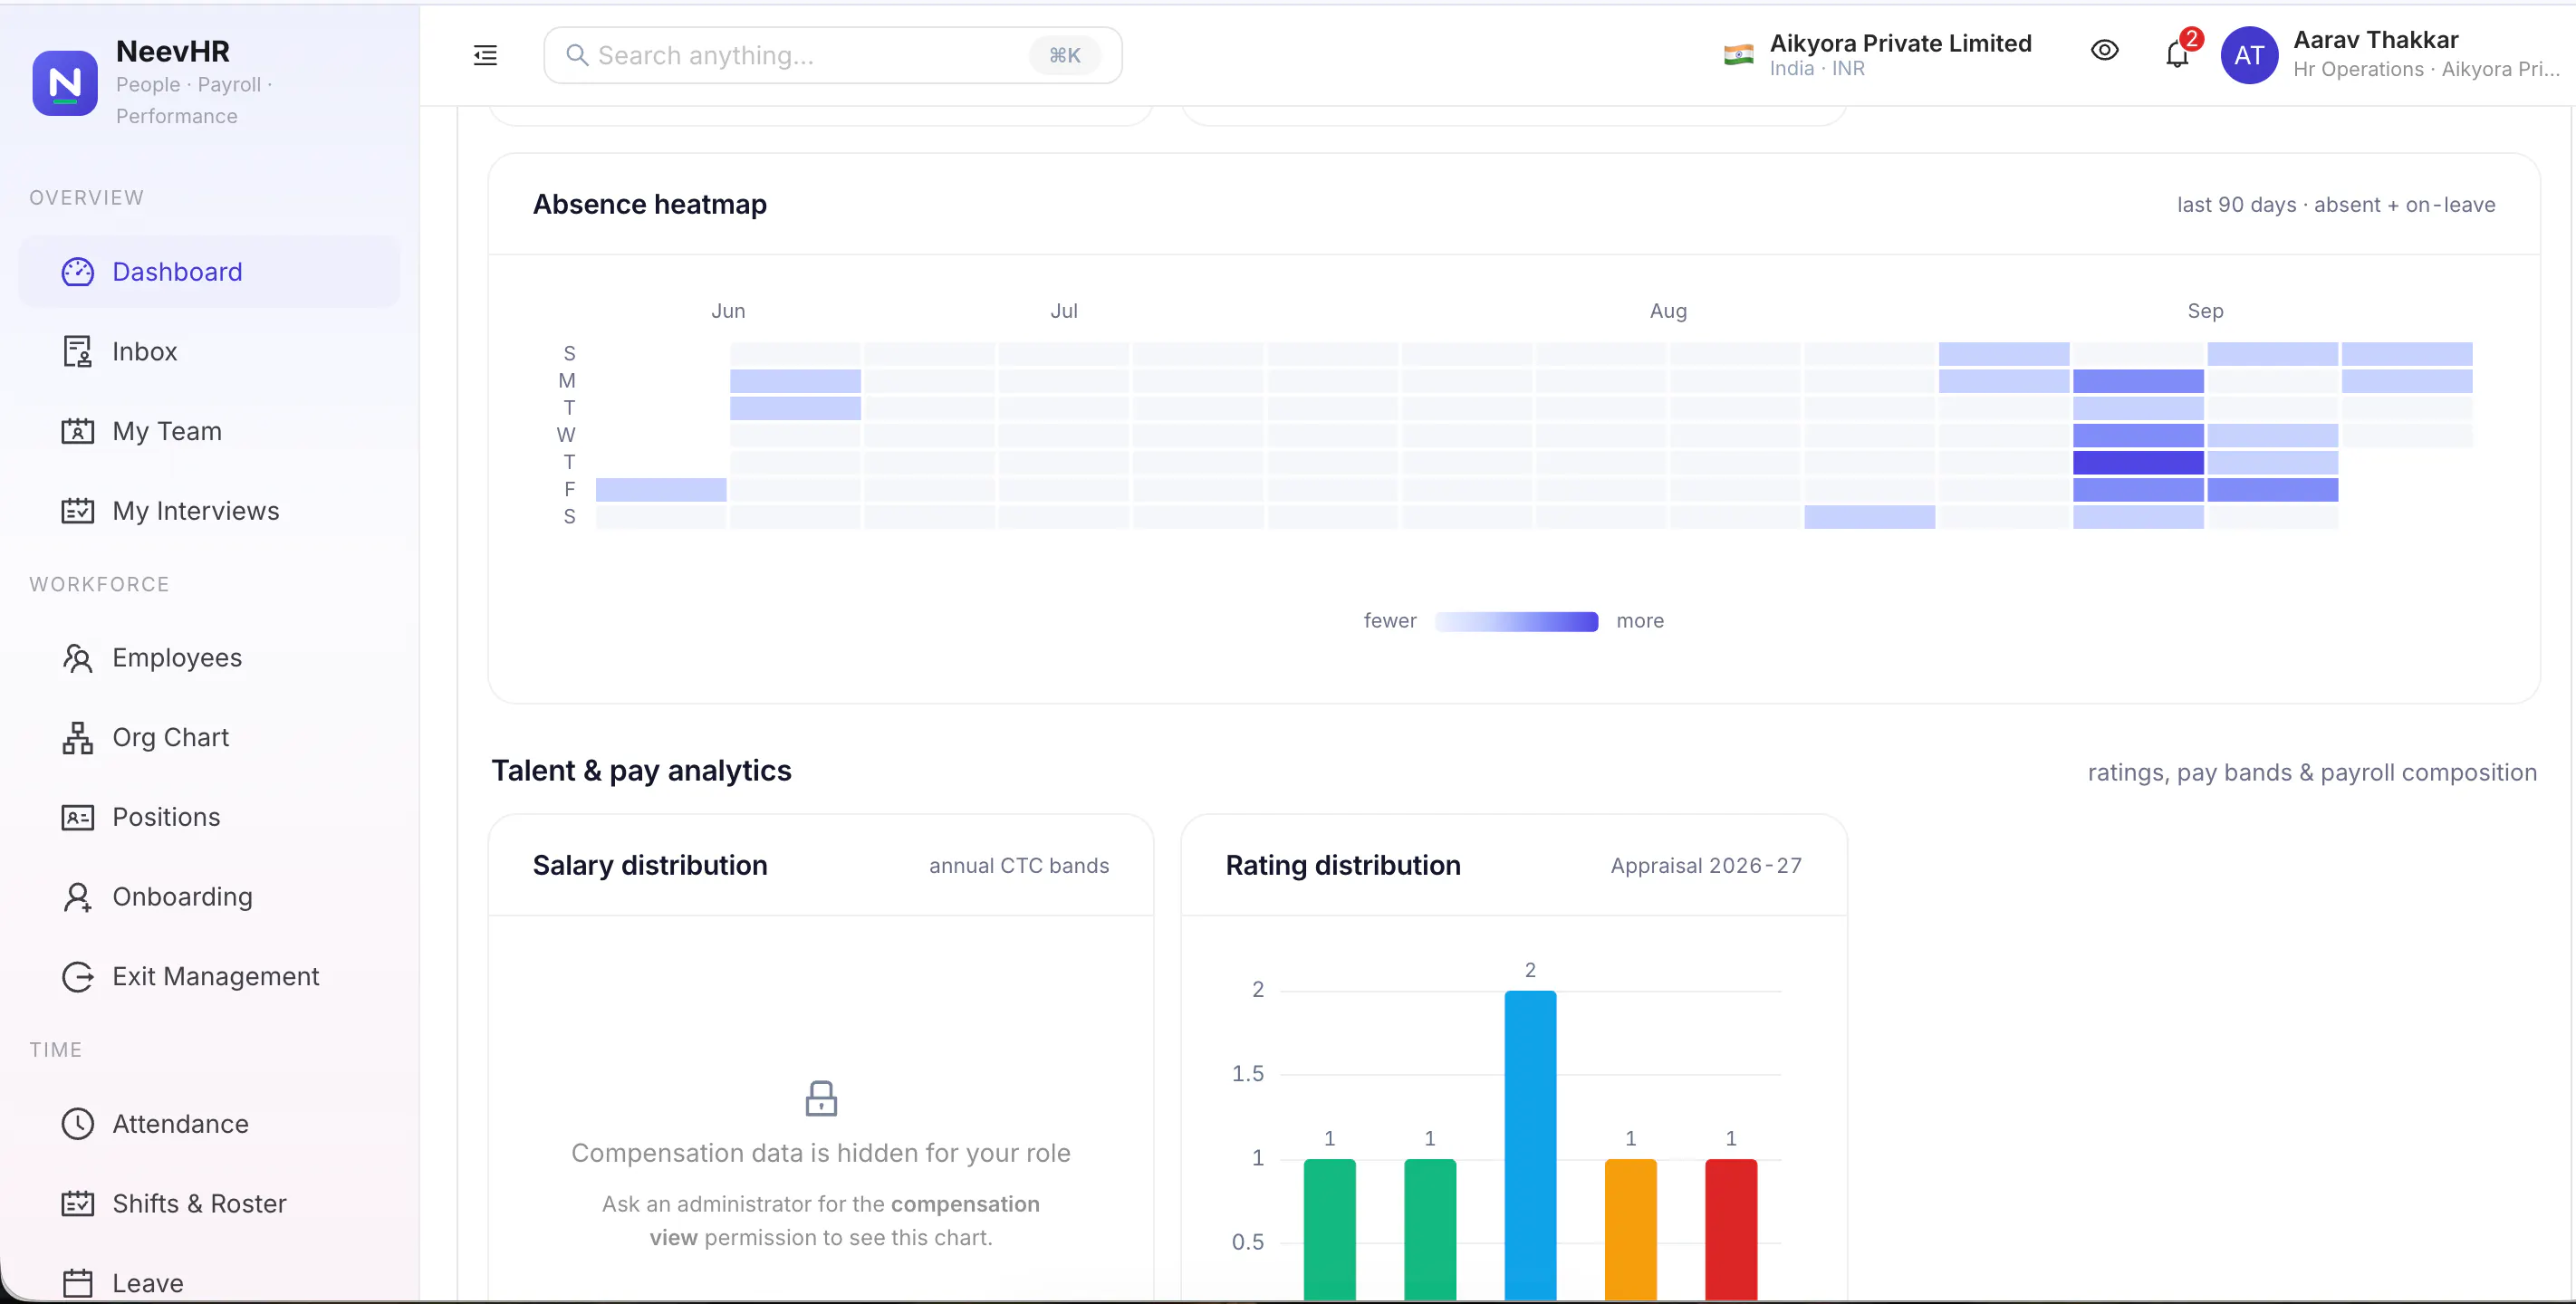Open the Inbox menu item

[x=210, y=352]
